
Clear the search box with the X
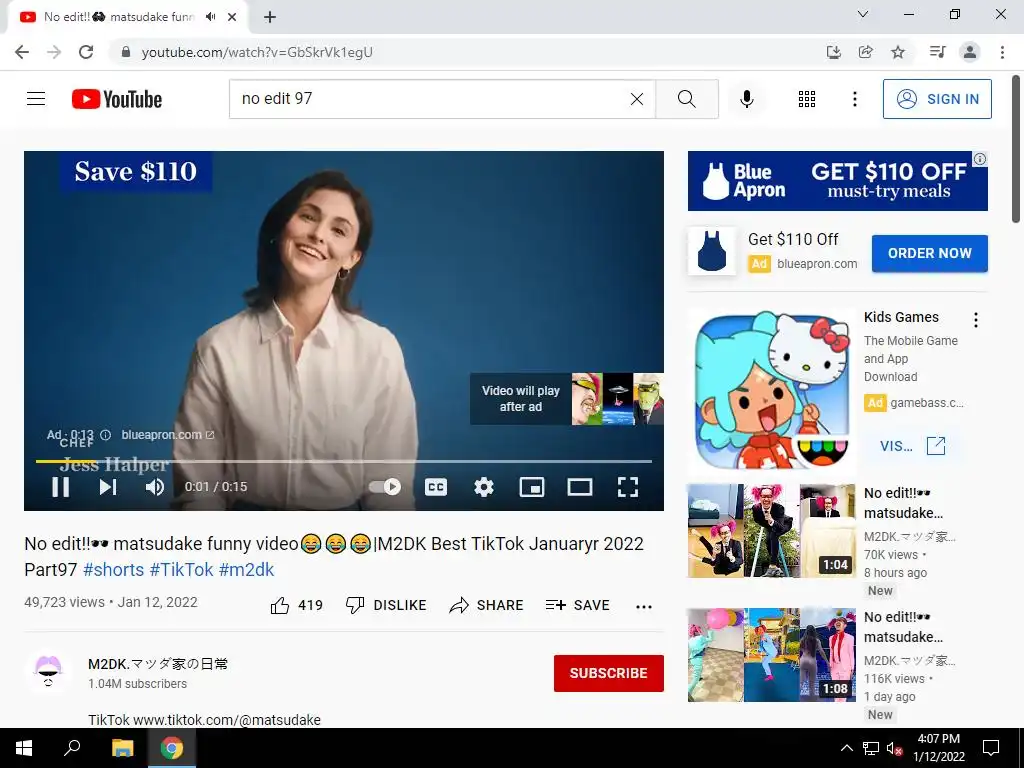coord(637,99)
